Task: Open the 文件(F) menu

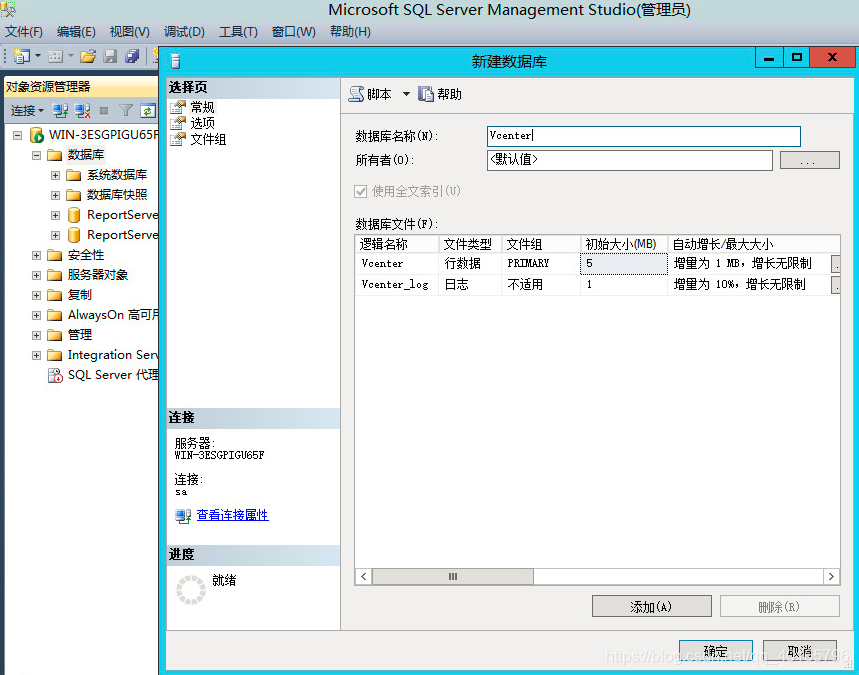Action: tap(24, 32)
